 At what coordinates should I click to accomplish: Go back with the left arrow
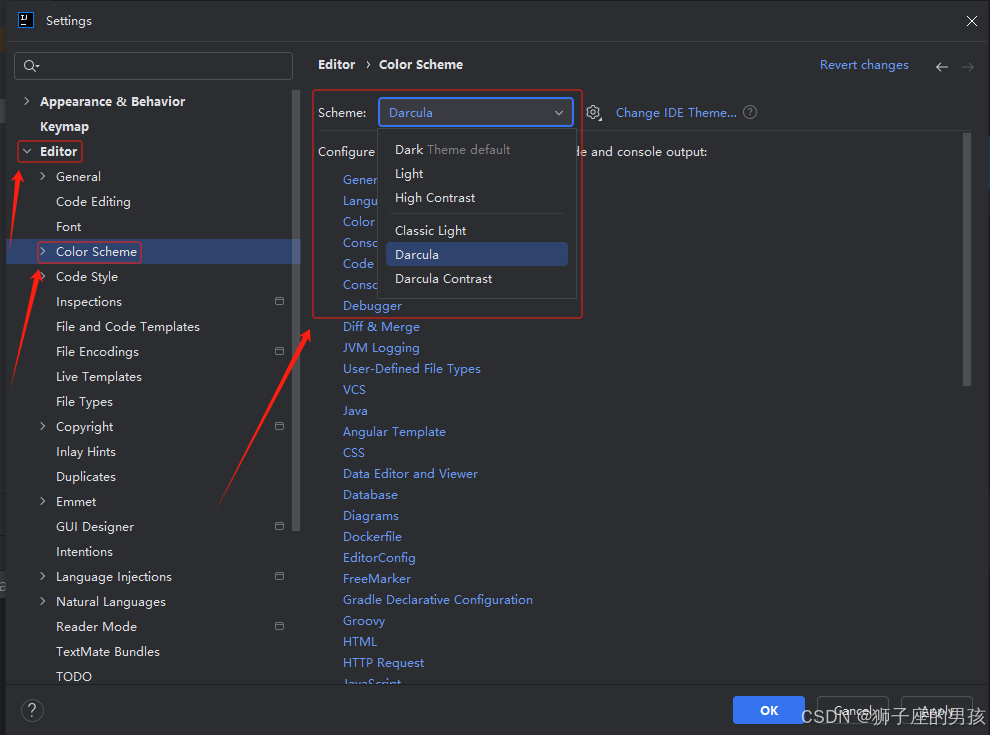942,67
